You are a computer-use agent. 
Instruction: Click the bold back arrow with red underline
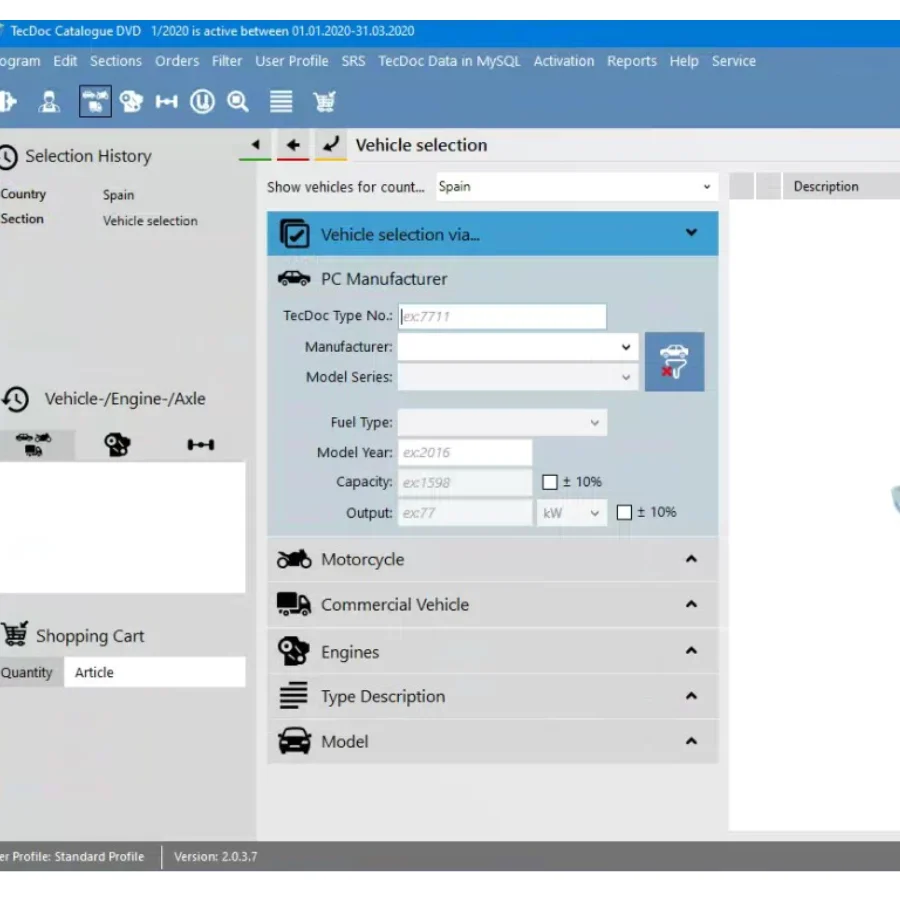293,145
